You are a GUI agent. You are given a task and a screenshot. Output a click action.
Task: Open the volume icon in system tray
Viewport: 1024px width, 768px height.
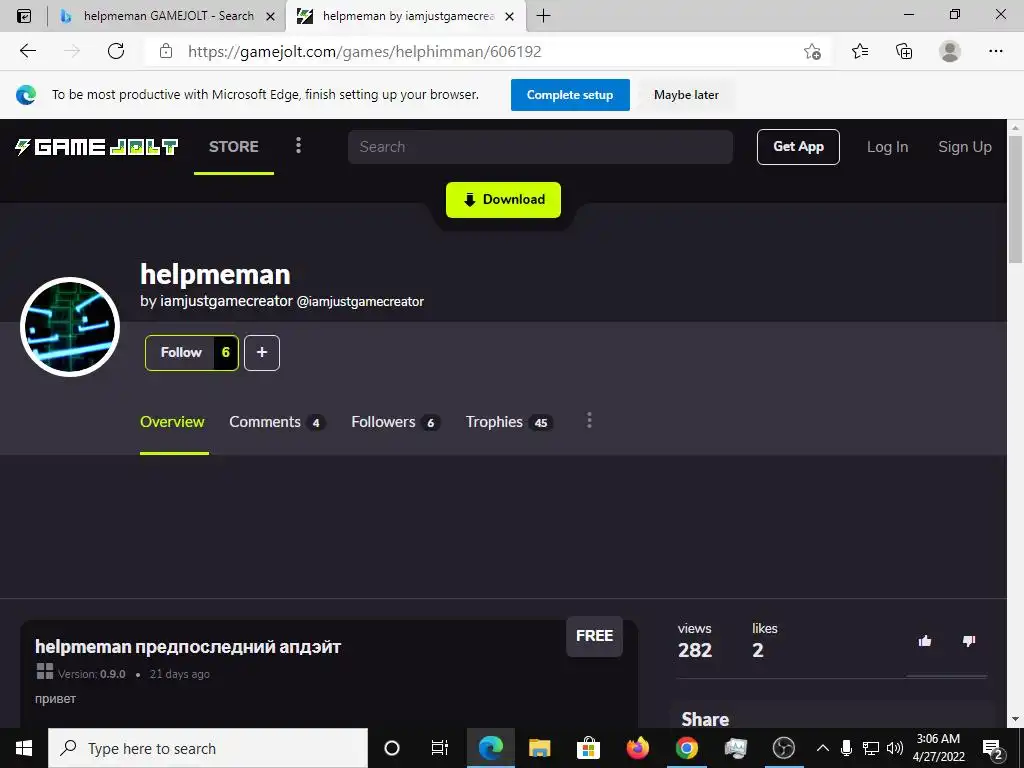[x=895, y=748]
